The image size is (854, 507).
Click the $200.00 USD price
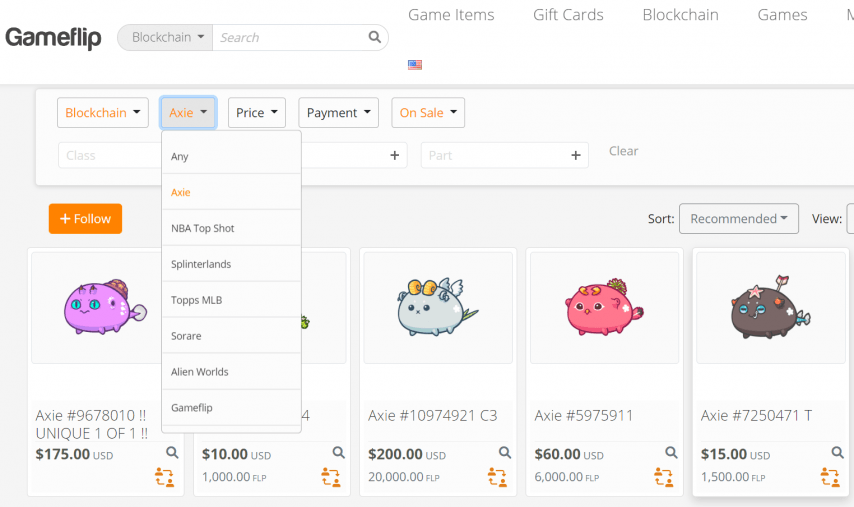pos(407,454)
